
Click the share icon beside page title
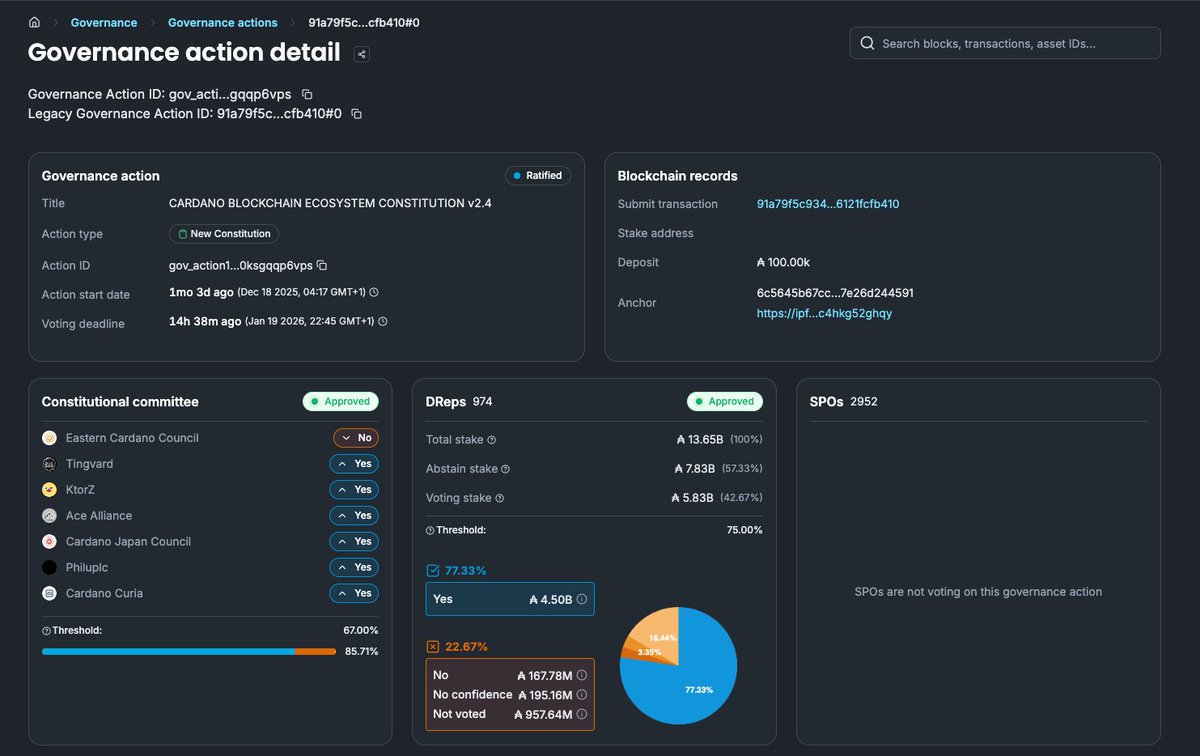[362, 54]
